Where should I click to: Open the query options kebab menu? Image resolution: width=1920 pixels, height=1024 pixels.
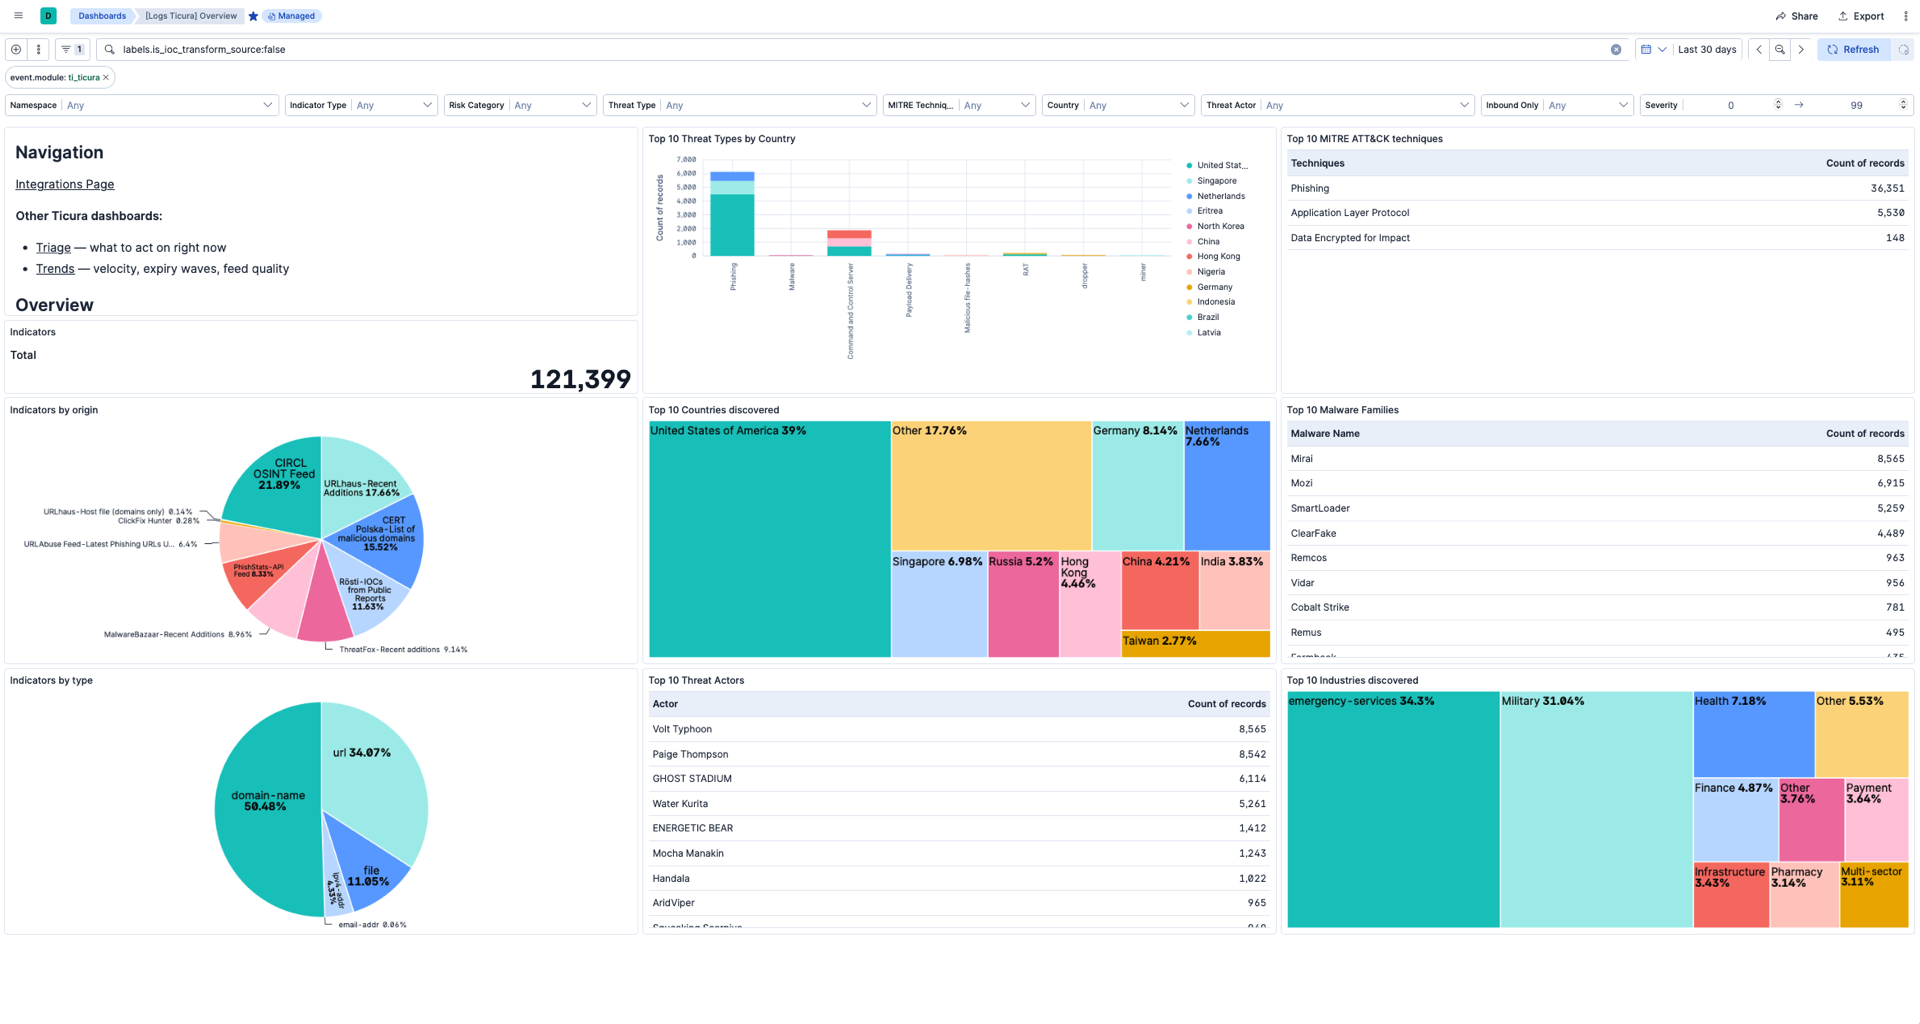pyautogui.click(x=38, y=49)
